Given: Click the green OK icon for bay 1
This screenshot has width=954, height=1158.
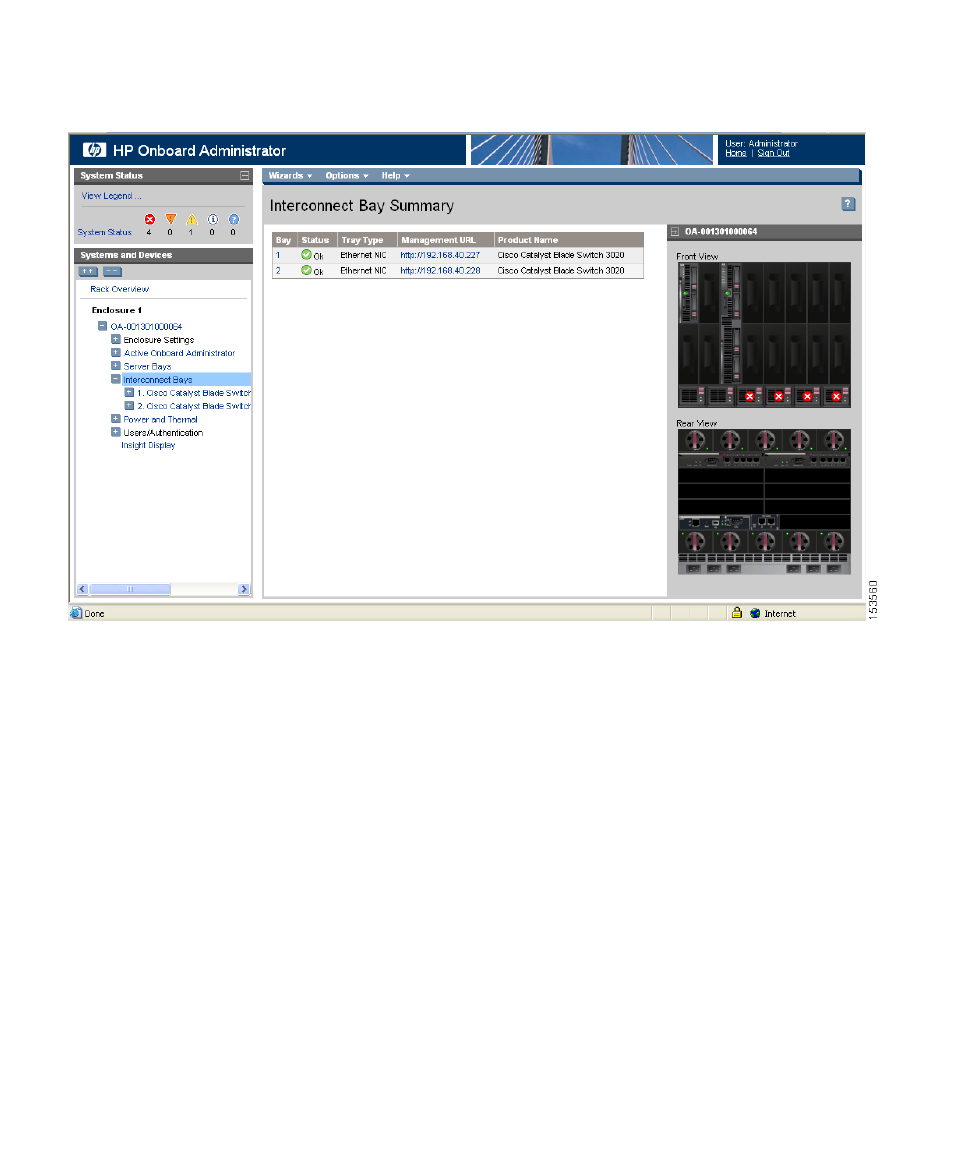Looking at the screenshot, I should click(x=306, y=255).
